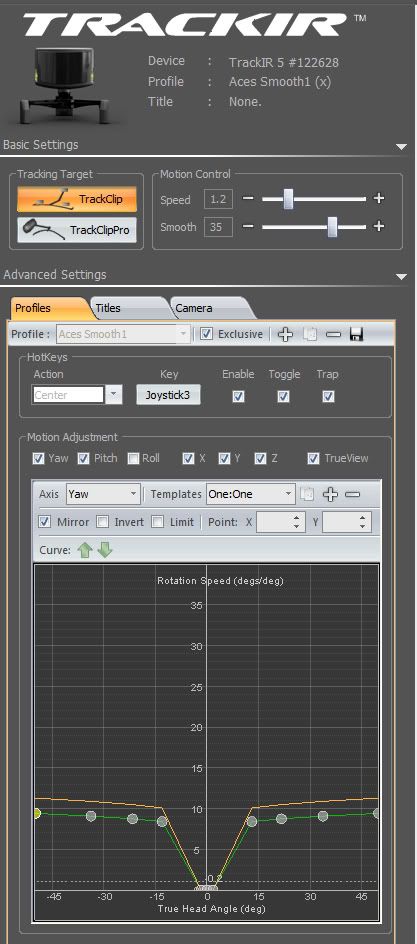The image size is (417, 944).
Task: Toggle the Z axis checkbox
Action: coord(261,459)
